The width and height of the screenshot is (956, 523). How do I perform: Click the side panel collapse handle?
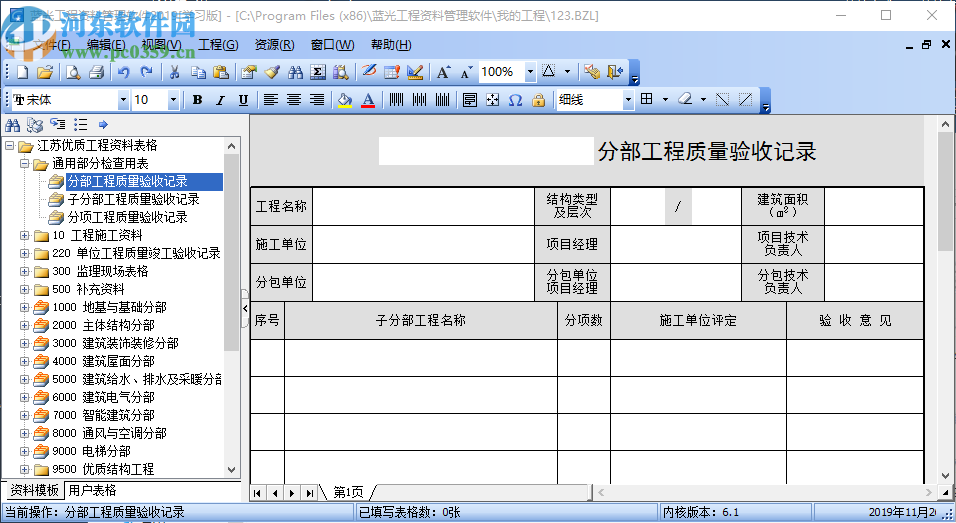tap(245, 308)
